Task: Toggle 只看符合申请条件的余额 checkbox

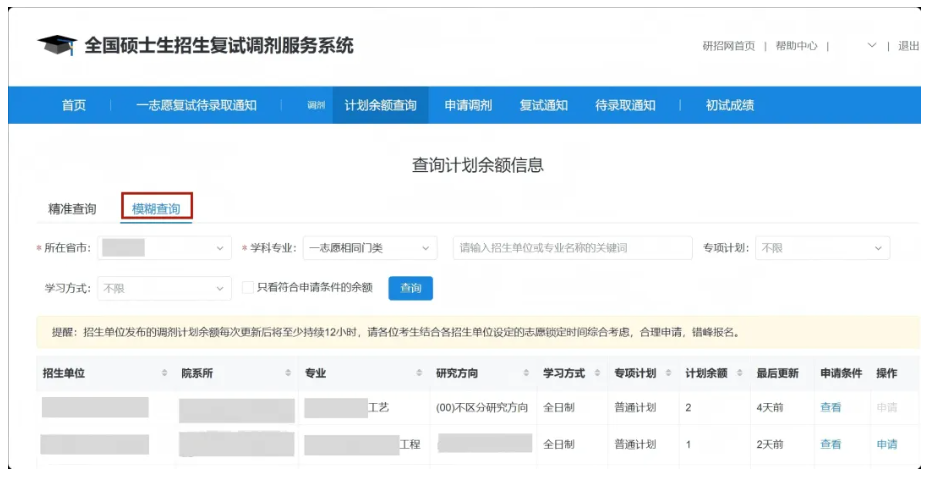Action: pos(248,288)
